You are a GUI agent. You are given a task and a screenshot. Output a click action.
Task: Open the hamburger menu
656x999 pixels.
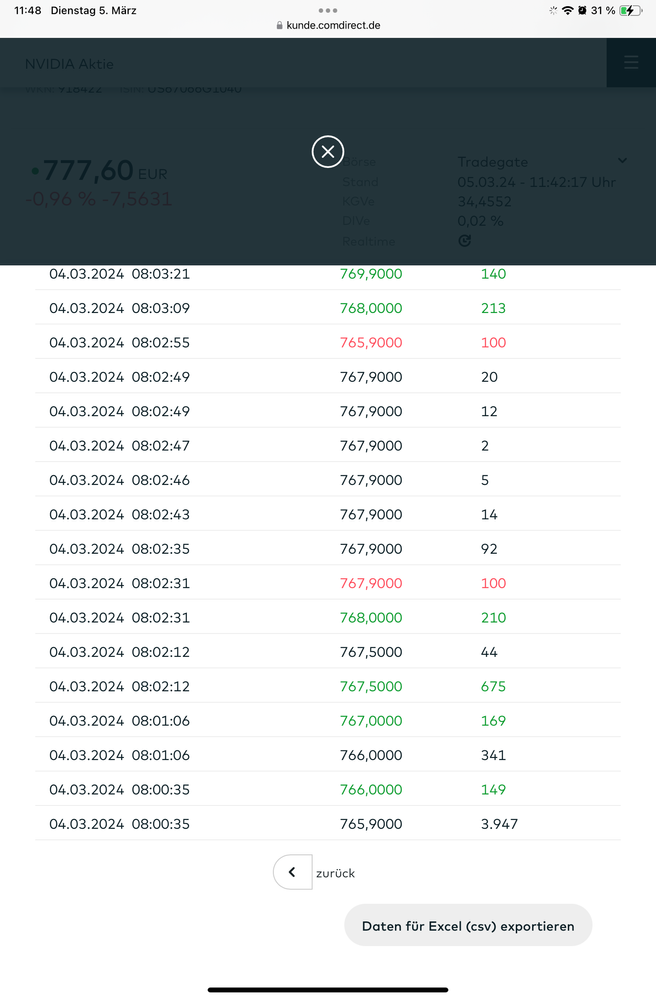tap(630, 63)
